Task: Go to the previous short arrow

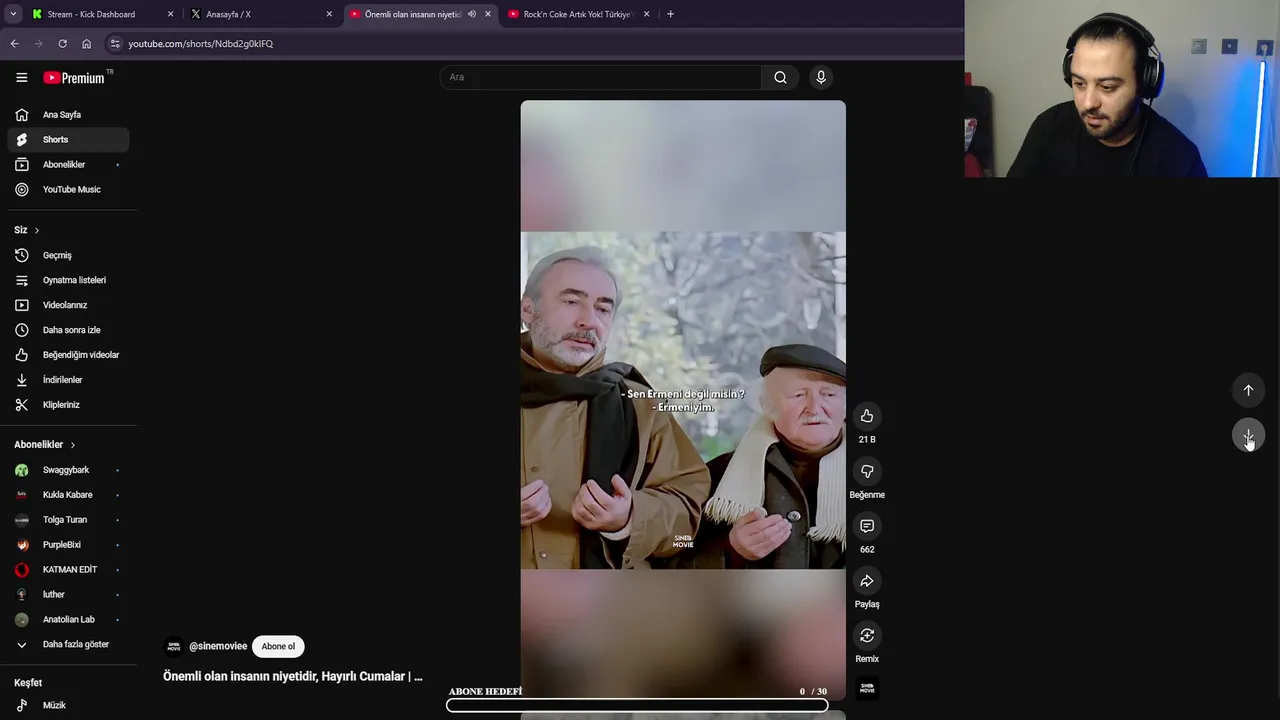Action: point(1248,390)
